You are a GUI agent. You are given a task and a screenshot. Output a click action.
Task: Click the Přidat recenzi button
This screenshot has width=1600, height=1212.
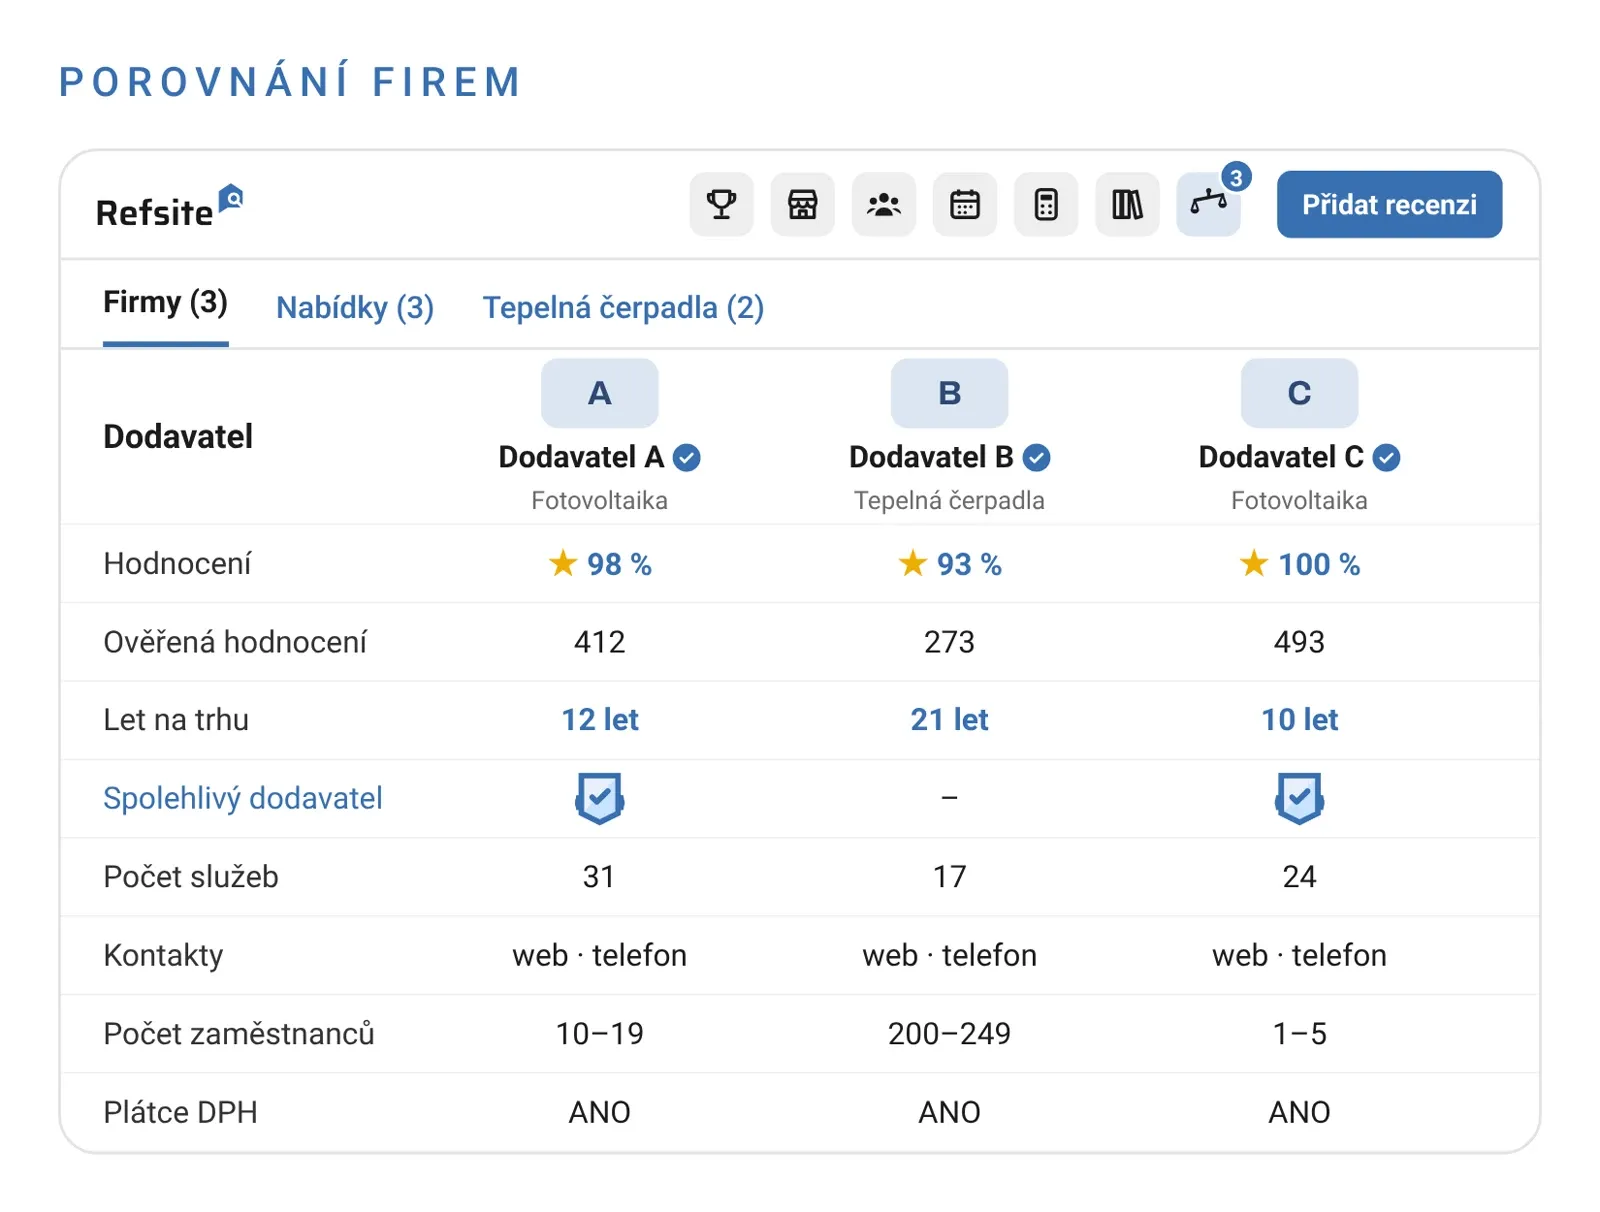point(1389,204)
